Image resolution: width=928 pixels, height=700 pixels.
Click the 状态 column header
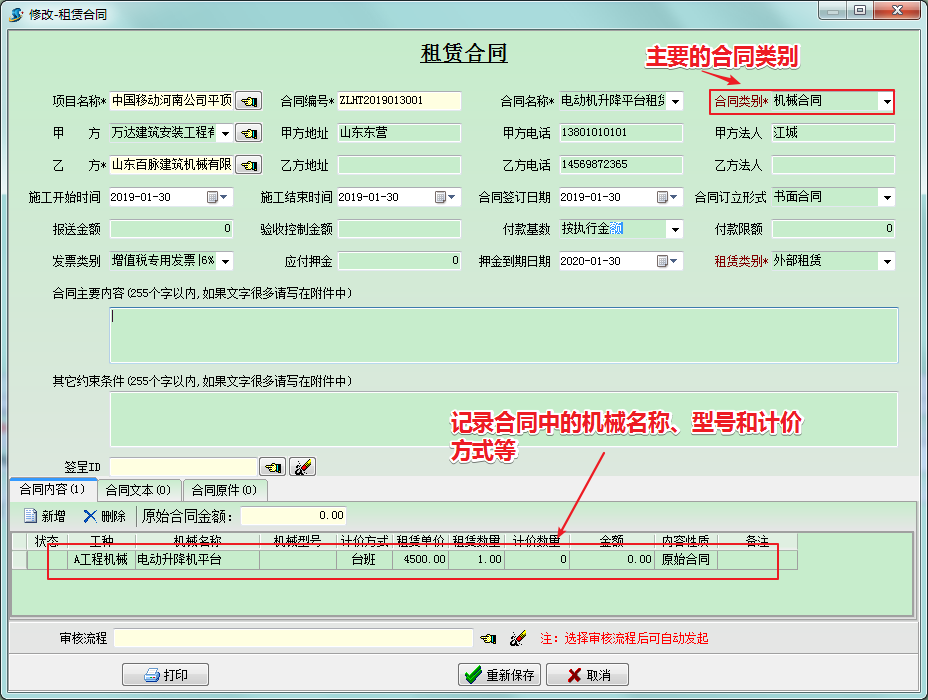(47, 541)
